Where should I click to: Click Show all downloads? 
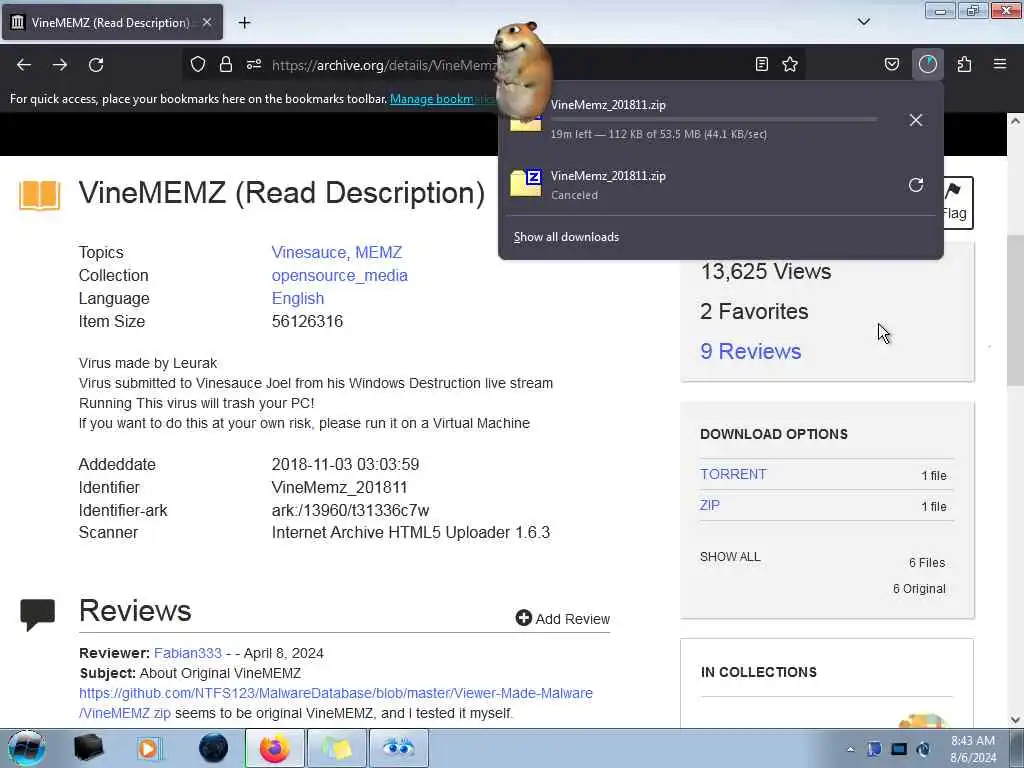(x=566, y=237)
